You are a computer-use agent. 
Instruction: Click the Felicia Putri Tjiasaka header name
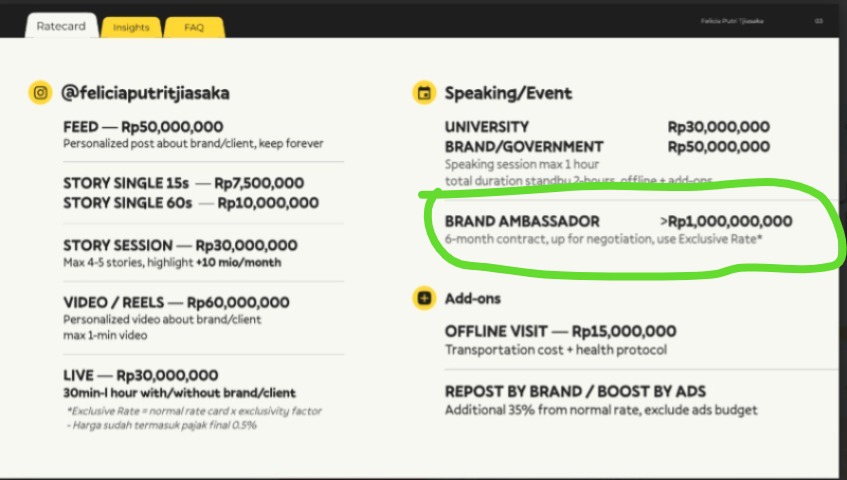tap(732, 20)
